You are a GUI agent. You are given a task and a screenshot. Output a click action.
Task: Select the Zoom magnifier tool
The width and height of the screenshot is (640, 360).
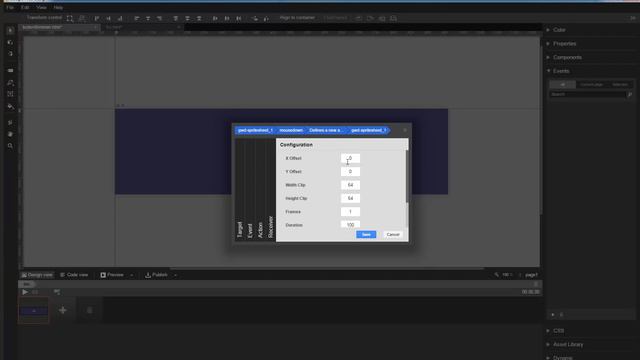[11, 146]
